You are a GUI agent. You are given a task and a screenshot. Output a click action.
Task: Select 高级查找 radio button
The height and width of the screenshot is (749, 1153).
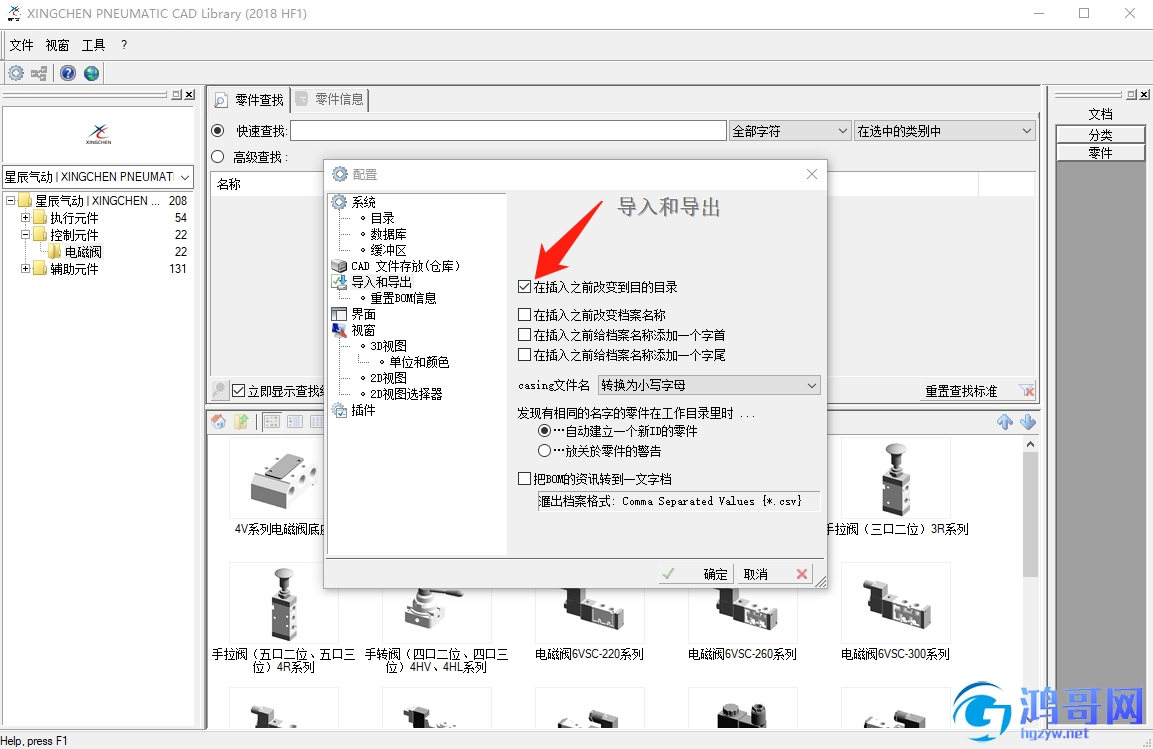pyautogui.click(x=218, y=157)
